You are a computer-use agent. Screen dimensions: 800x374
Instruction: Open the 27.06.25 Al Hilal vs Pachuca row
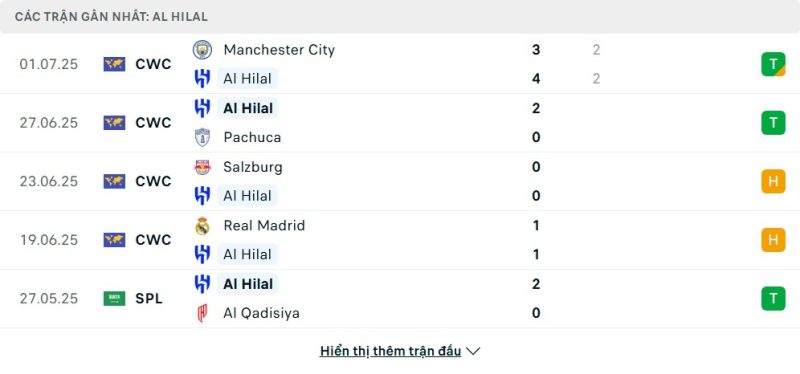[400, 123]
